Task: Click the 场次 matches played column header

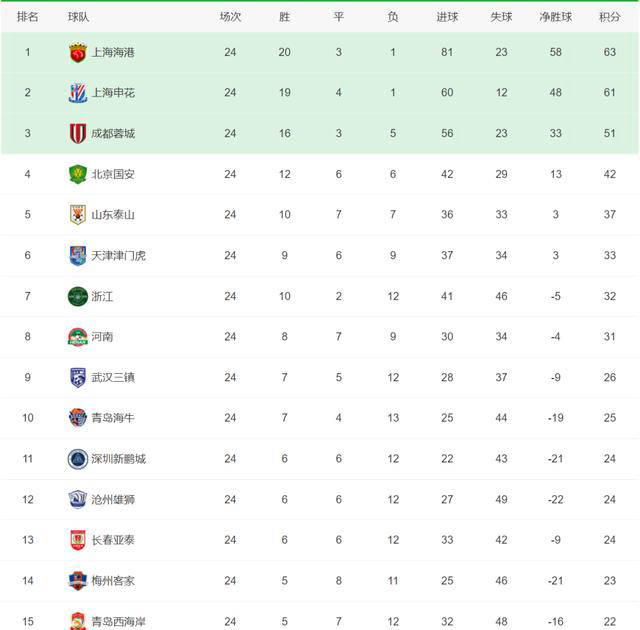Action: click(230, 17)
